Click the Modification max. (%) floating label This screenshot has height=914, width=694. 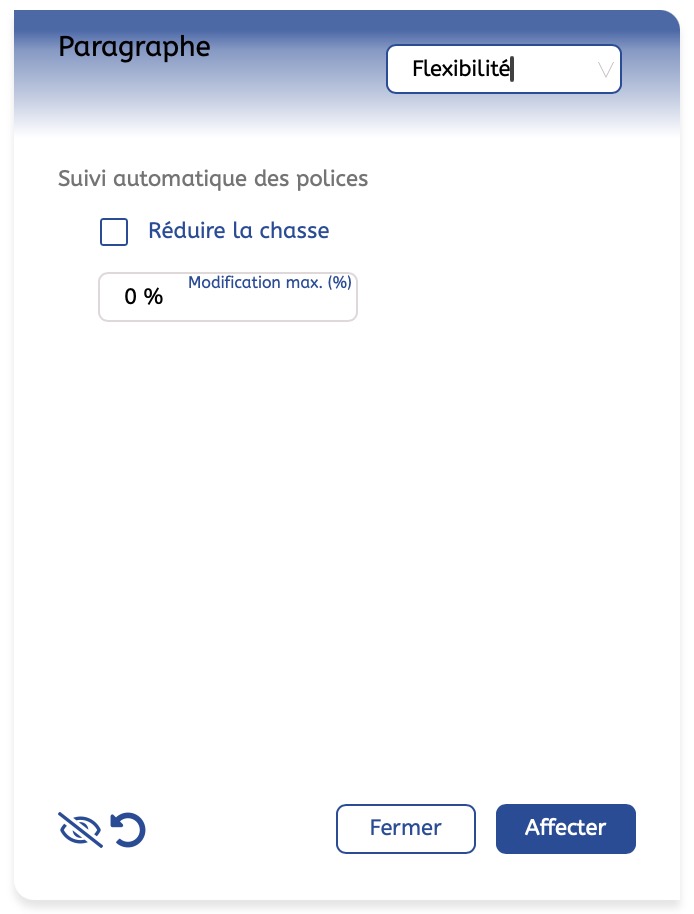click(269, 283)
